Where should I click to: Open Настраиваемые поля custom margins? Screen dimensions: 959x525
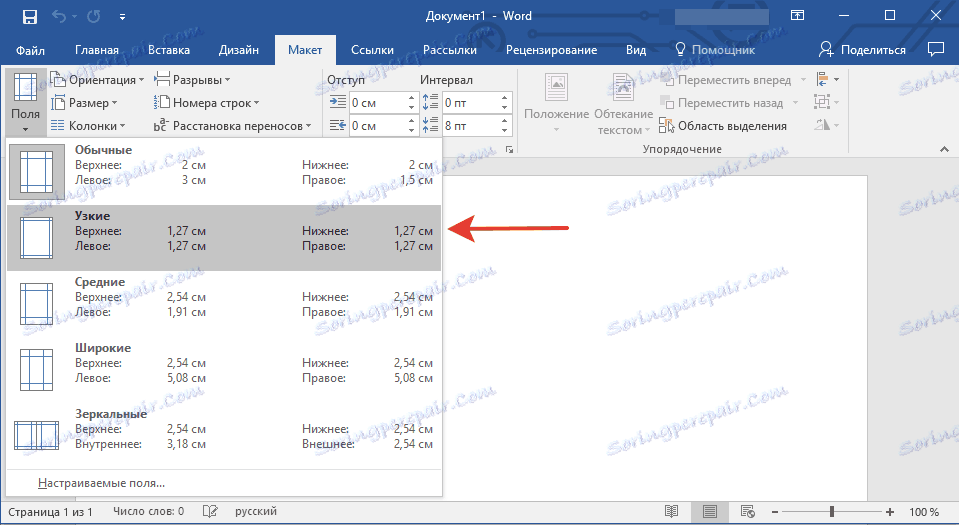coord(224,483)
